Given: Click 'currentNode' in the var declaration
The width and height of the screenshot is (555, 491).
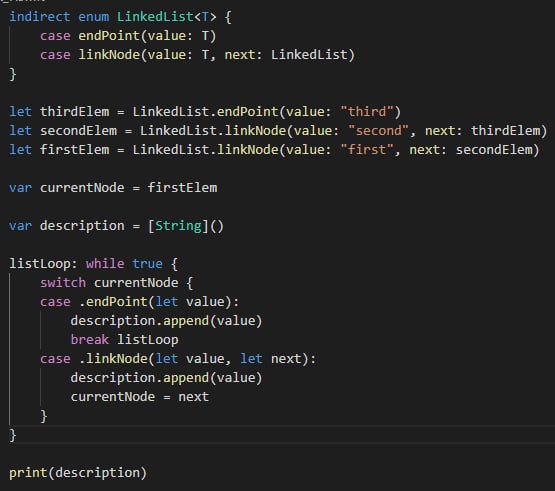Looking at the screenshot, I should (82, 188).
